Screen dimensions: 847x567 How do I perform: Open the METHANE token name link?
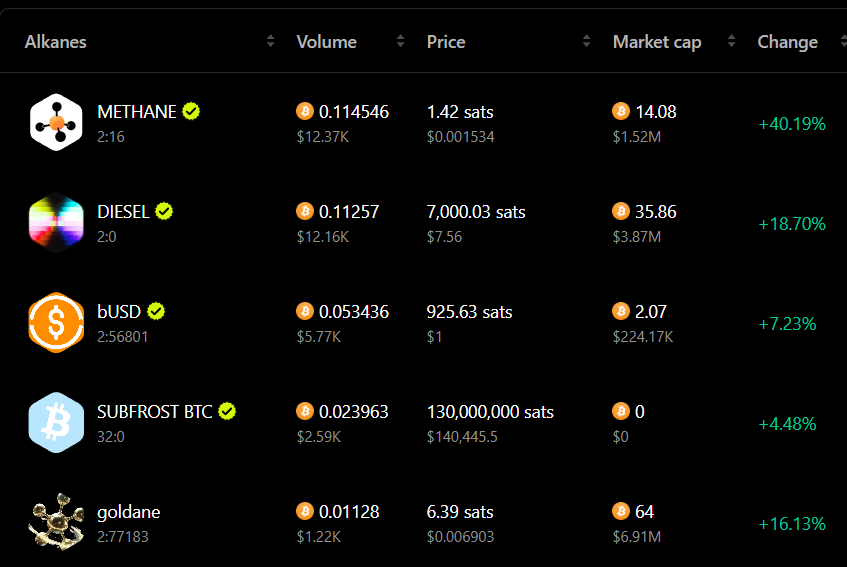[x=137, y=112]
